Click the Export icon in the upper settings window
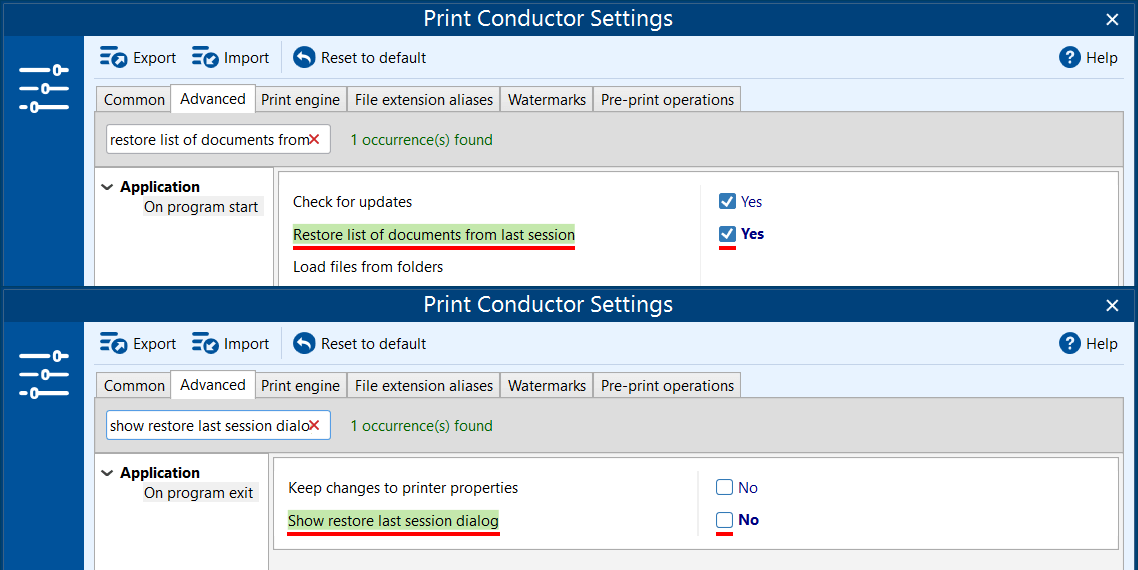The image size is (1138, 570). tap(113, 58)
